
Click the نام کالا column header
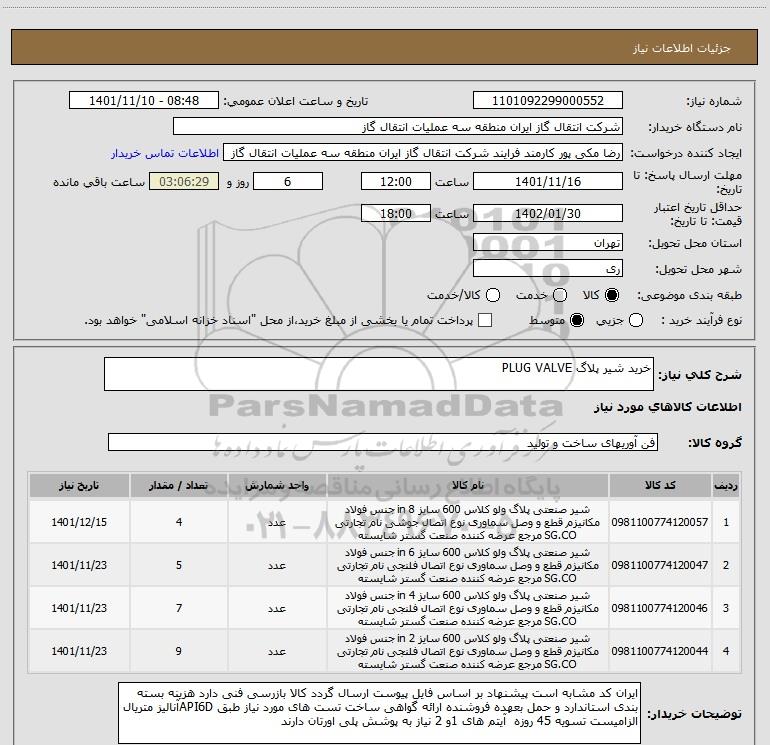[x=468, y=486]
